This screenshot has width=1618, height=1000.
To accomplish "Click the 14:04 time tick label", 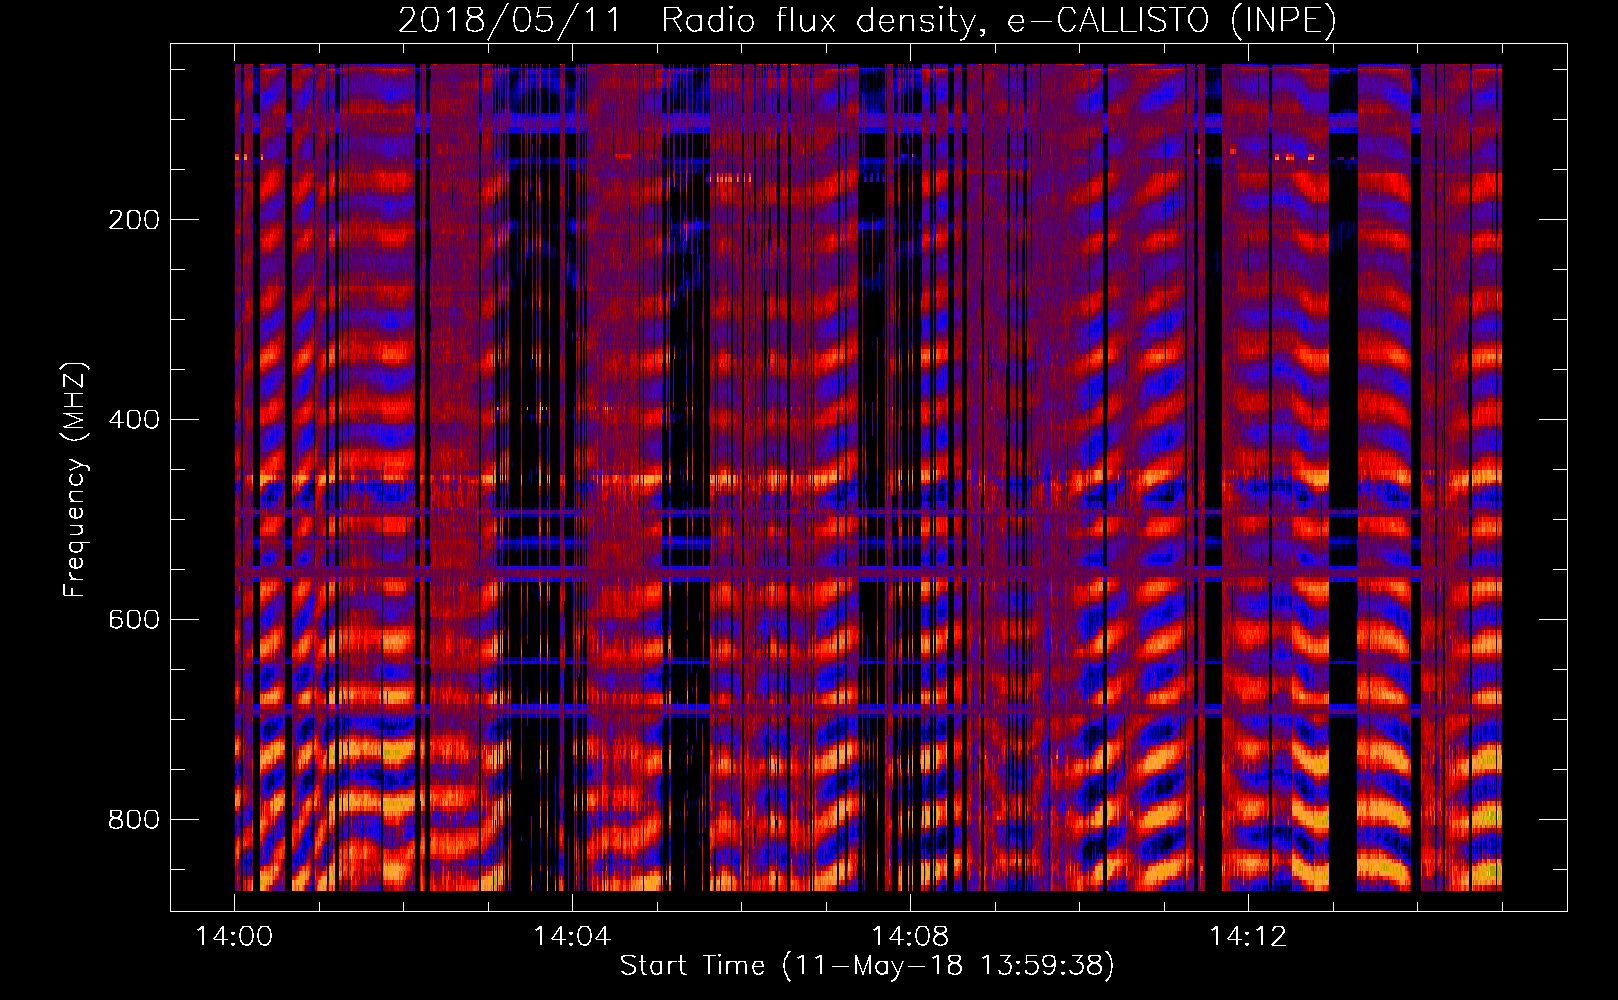I will coord(572,937).
